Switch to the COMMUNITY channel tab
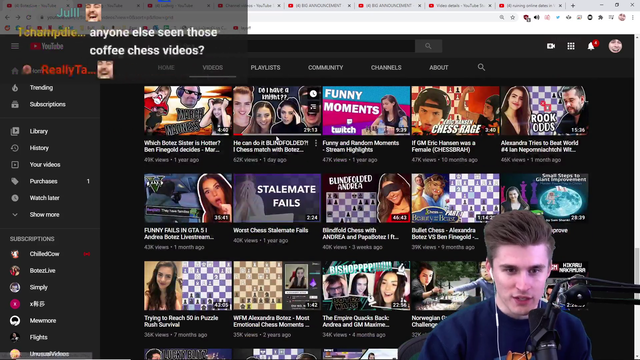640x360 pixels. click(x=325, y=67)
